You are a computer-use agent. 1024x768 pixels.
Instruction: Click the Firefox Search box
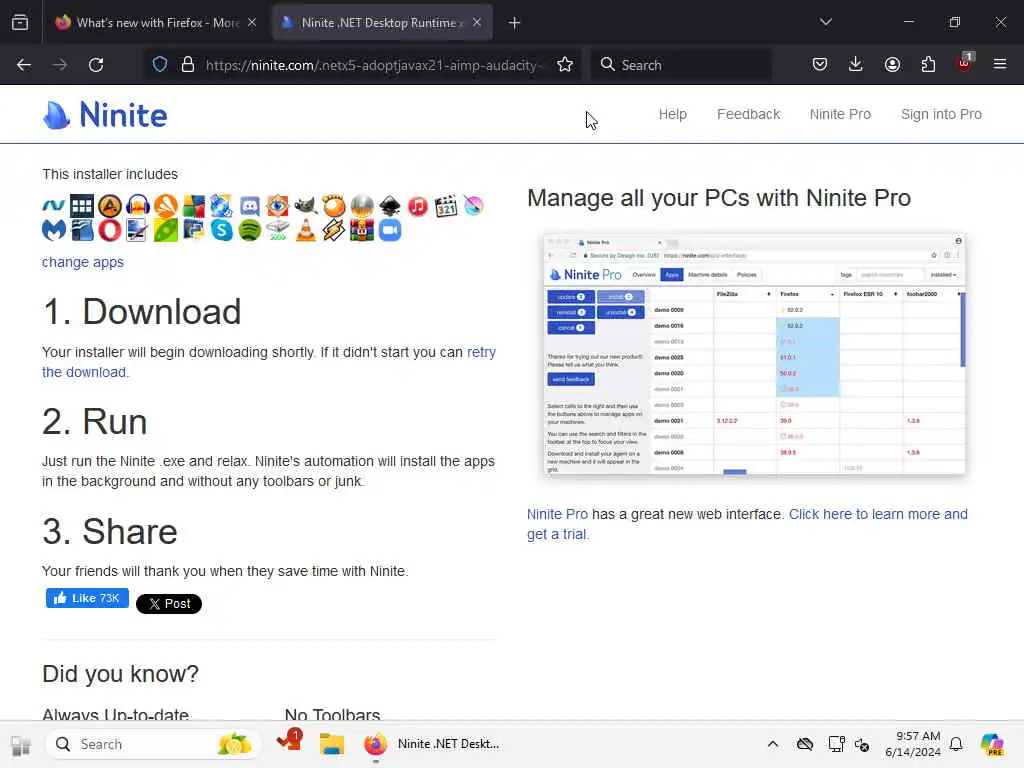point(680,65)
